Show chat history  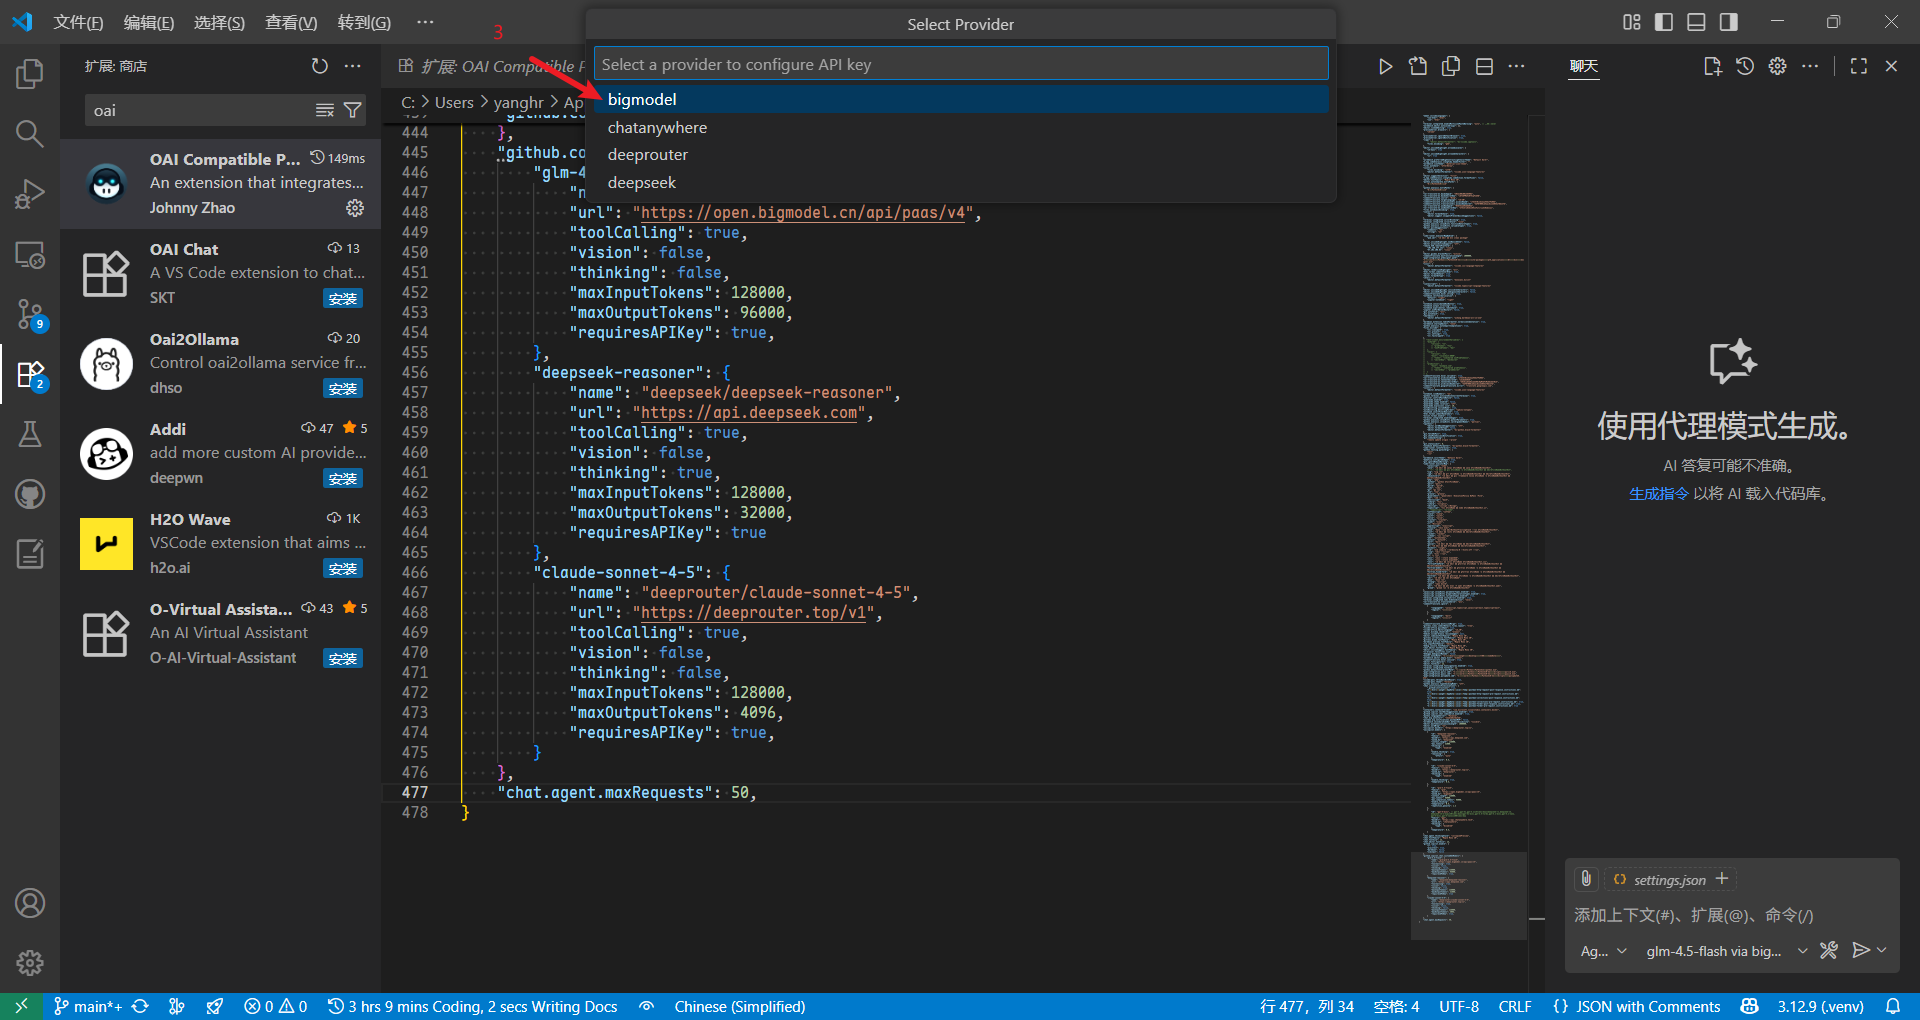(x=1745, y=66)
